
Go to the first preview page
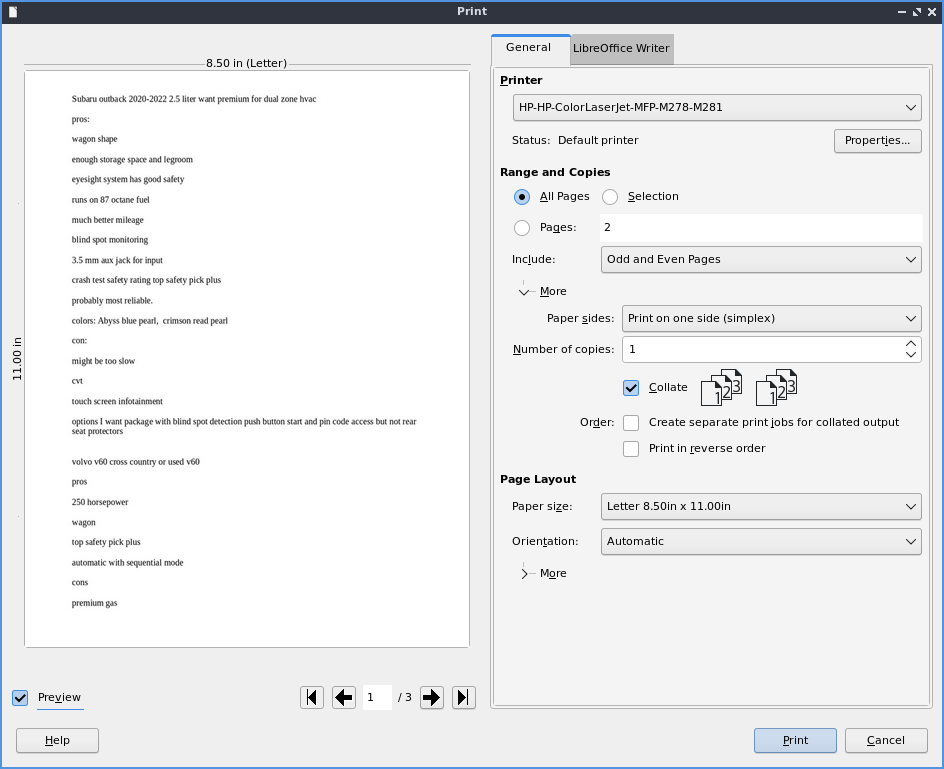click(312, 697)
